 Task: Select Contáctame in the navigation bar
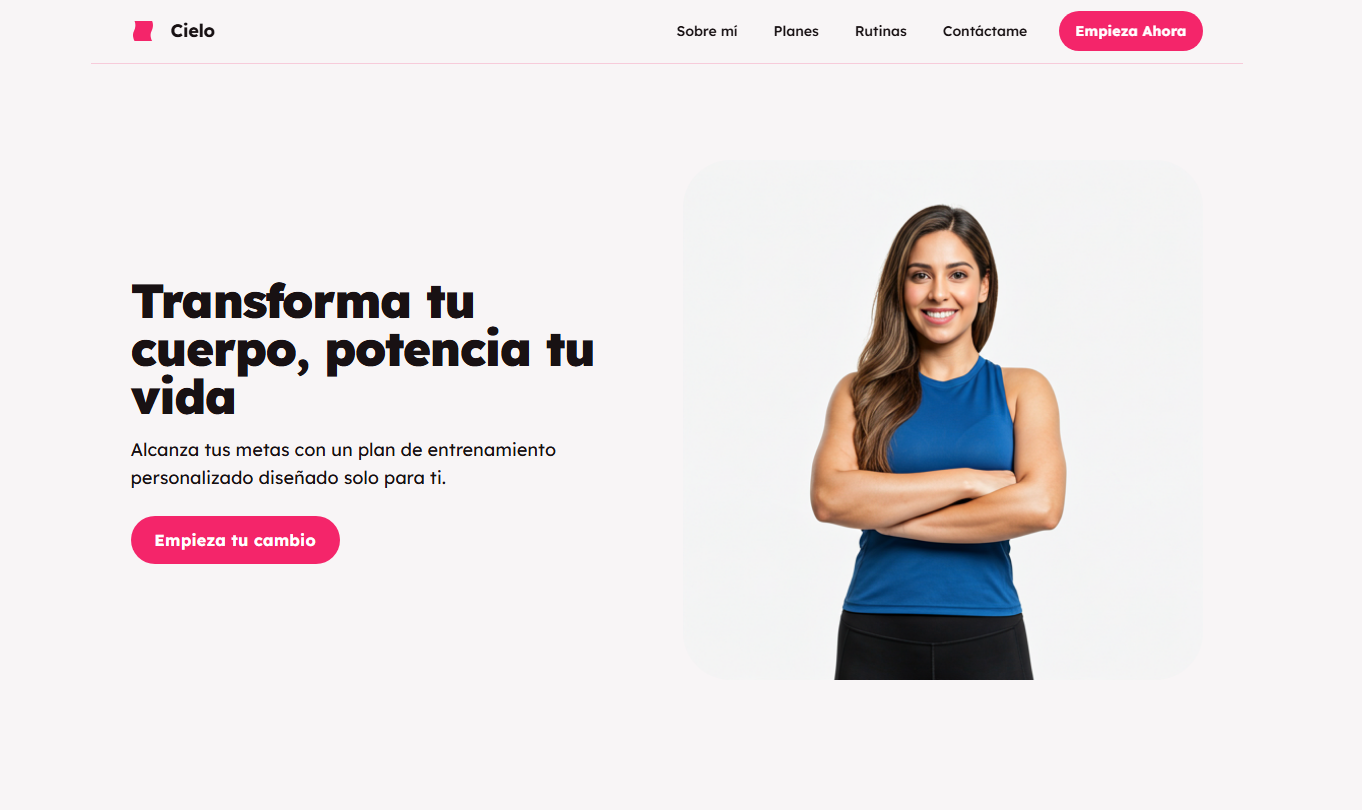985,31
